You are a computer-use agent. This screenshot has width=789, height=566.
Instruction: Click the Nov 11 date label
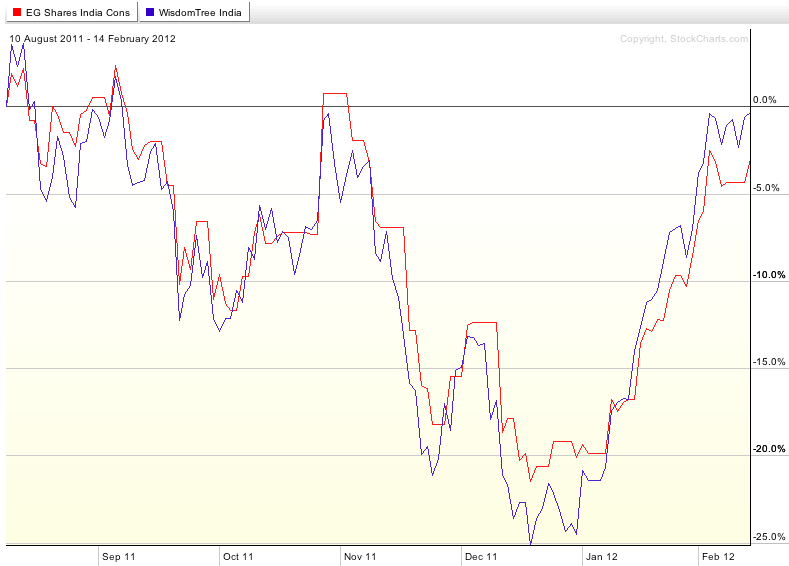coord(360,556)
